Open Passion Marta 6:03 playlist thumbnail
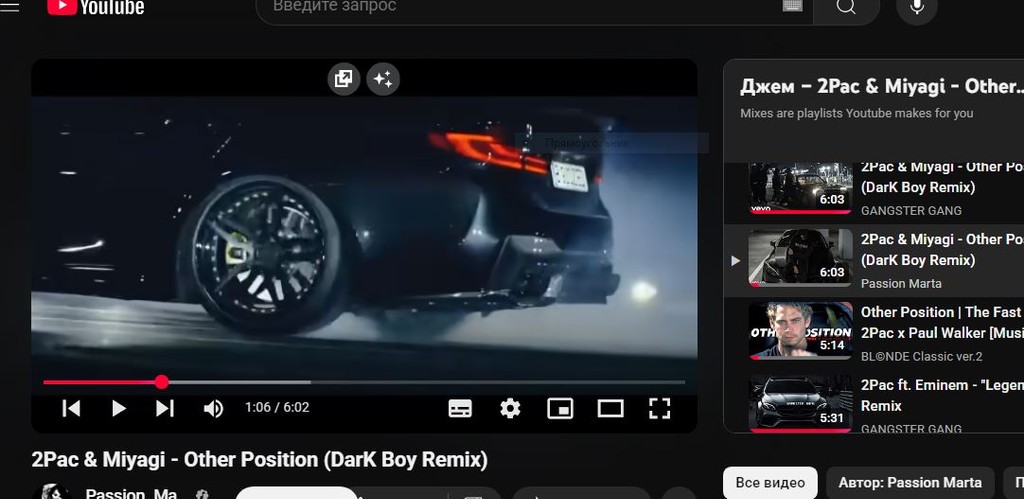 click(800, 258)
